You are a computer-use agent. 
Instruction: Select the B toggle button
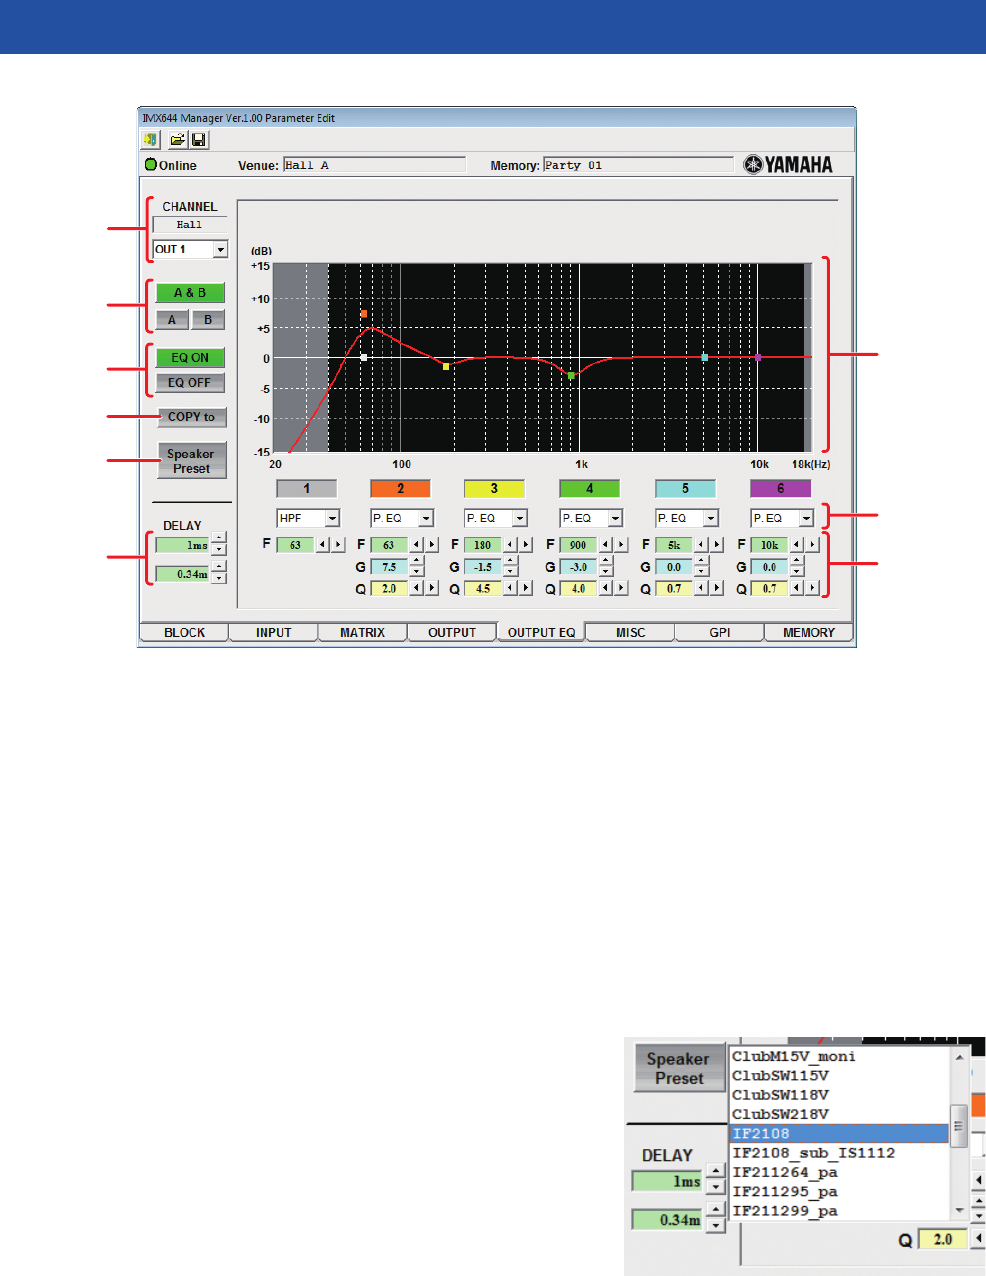tap(208, 320)
